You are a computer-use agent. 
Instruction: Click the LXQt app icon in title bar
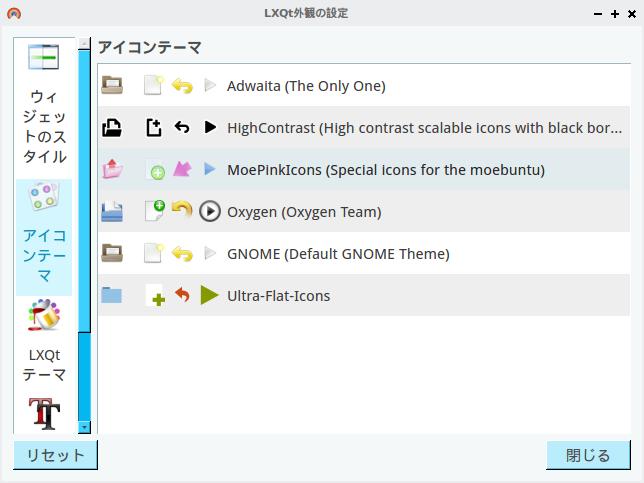(x=14, y=13)
